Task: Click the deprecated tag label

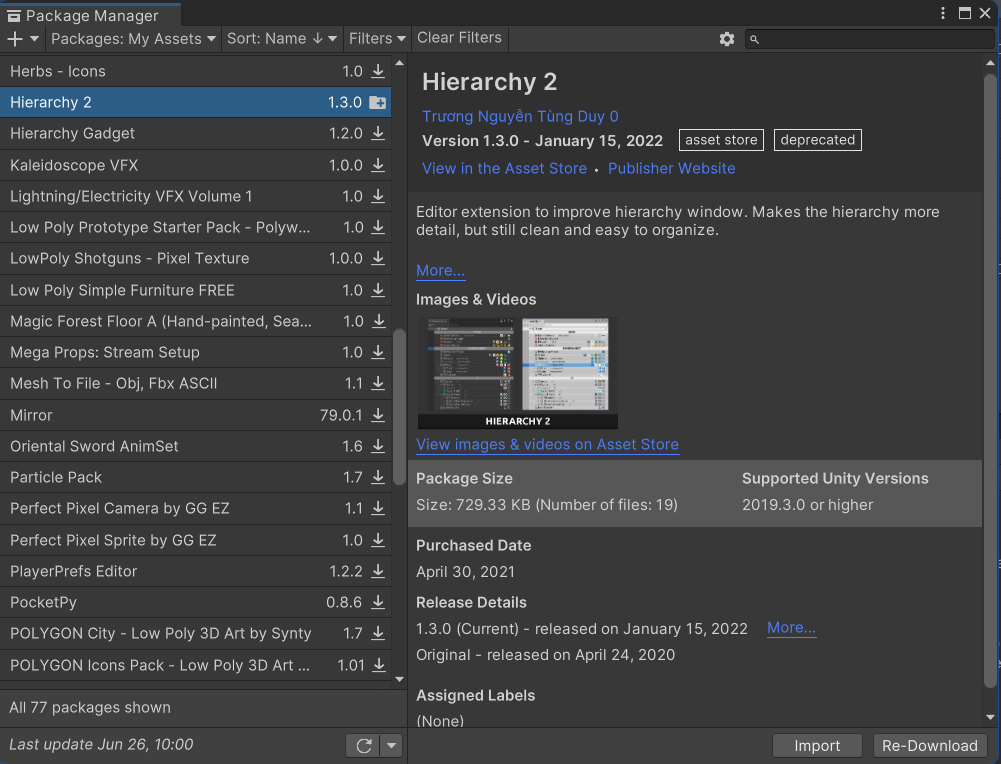Action: [x=818, y=140]
